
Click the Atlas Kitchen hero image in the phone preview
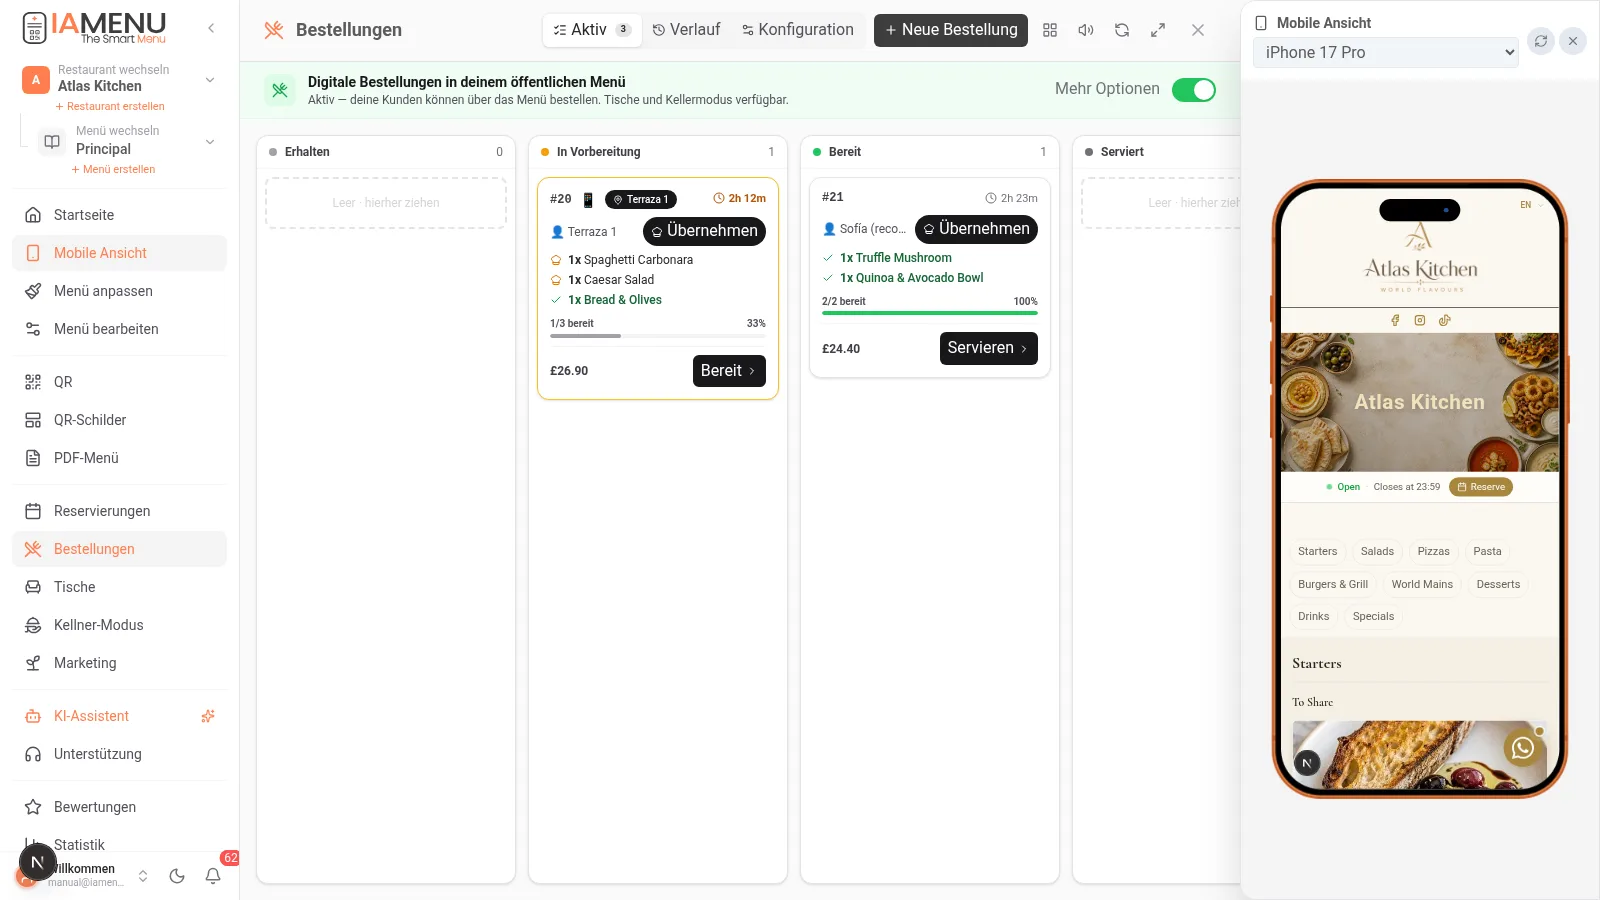(x=1420, y=402)
